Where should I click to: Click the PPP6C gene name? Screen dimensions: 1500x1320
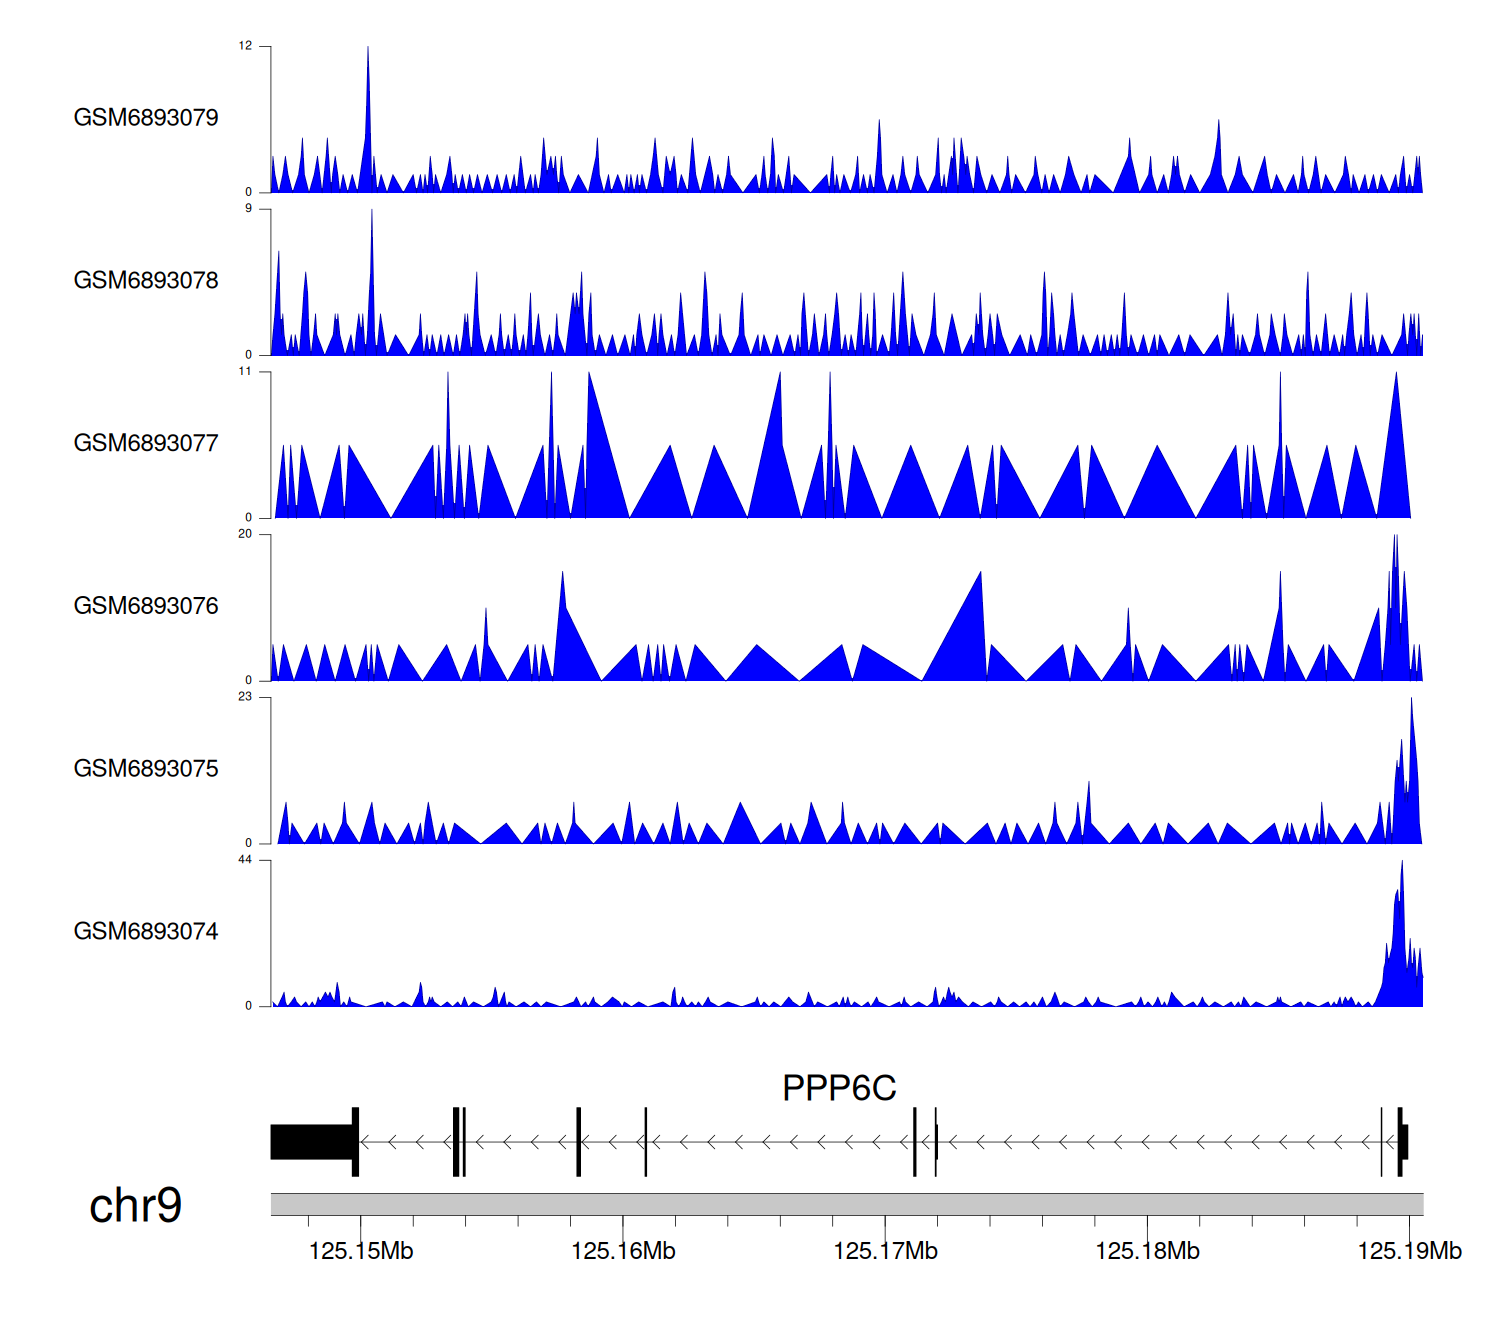coord(838,1088)
